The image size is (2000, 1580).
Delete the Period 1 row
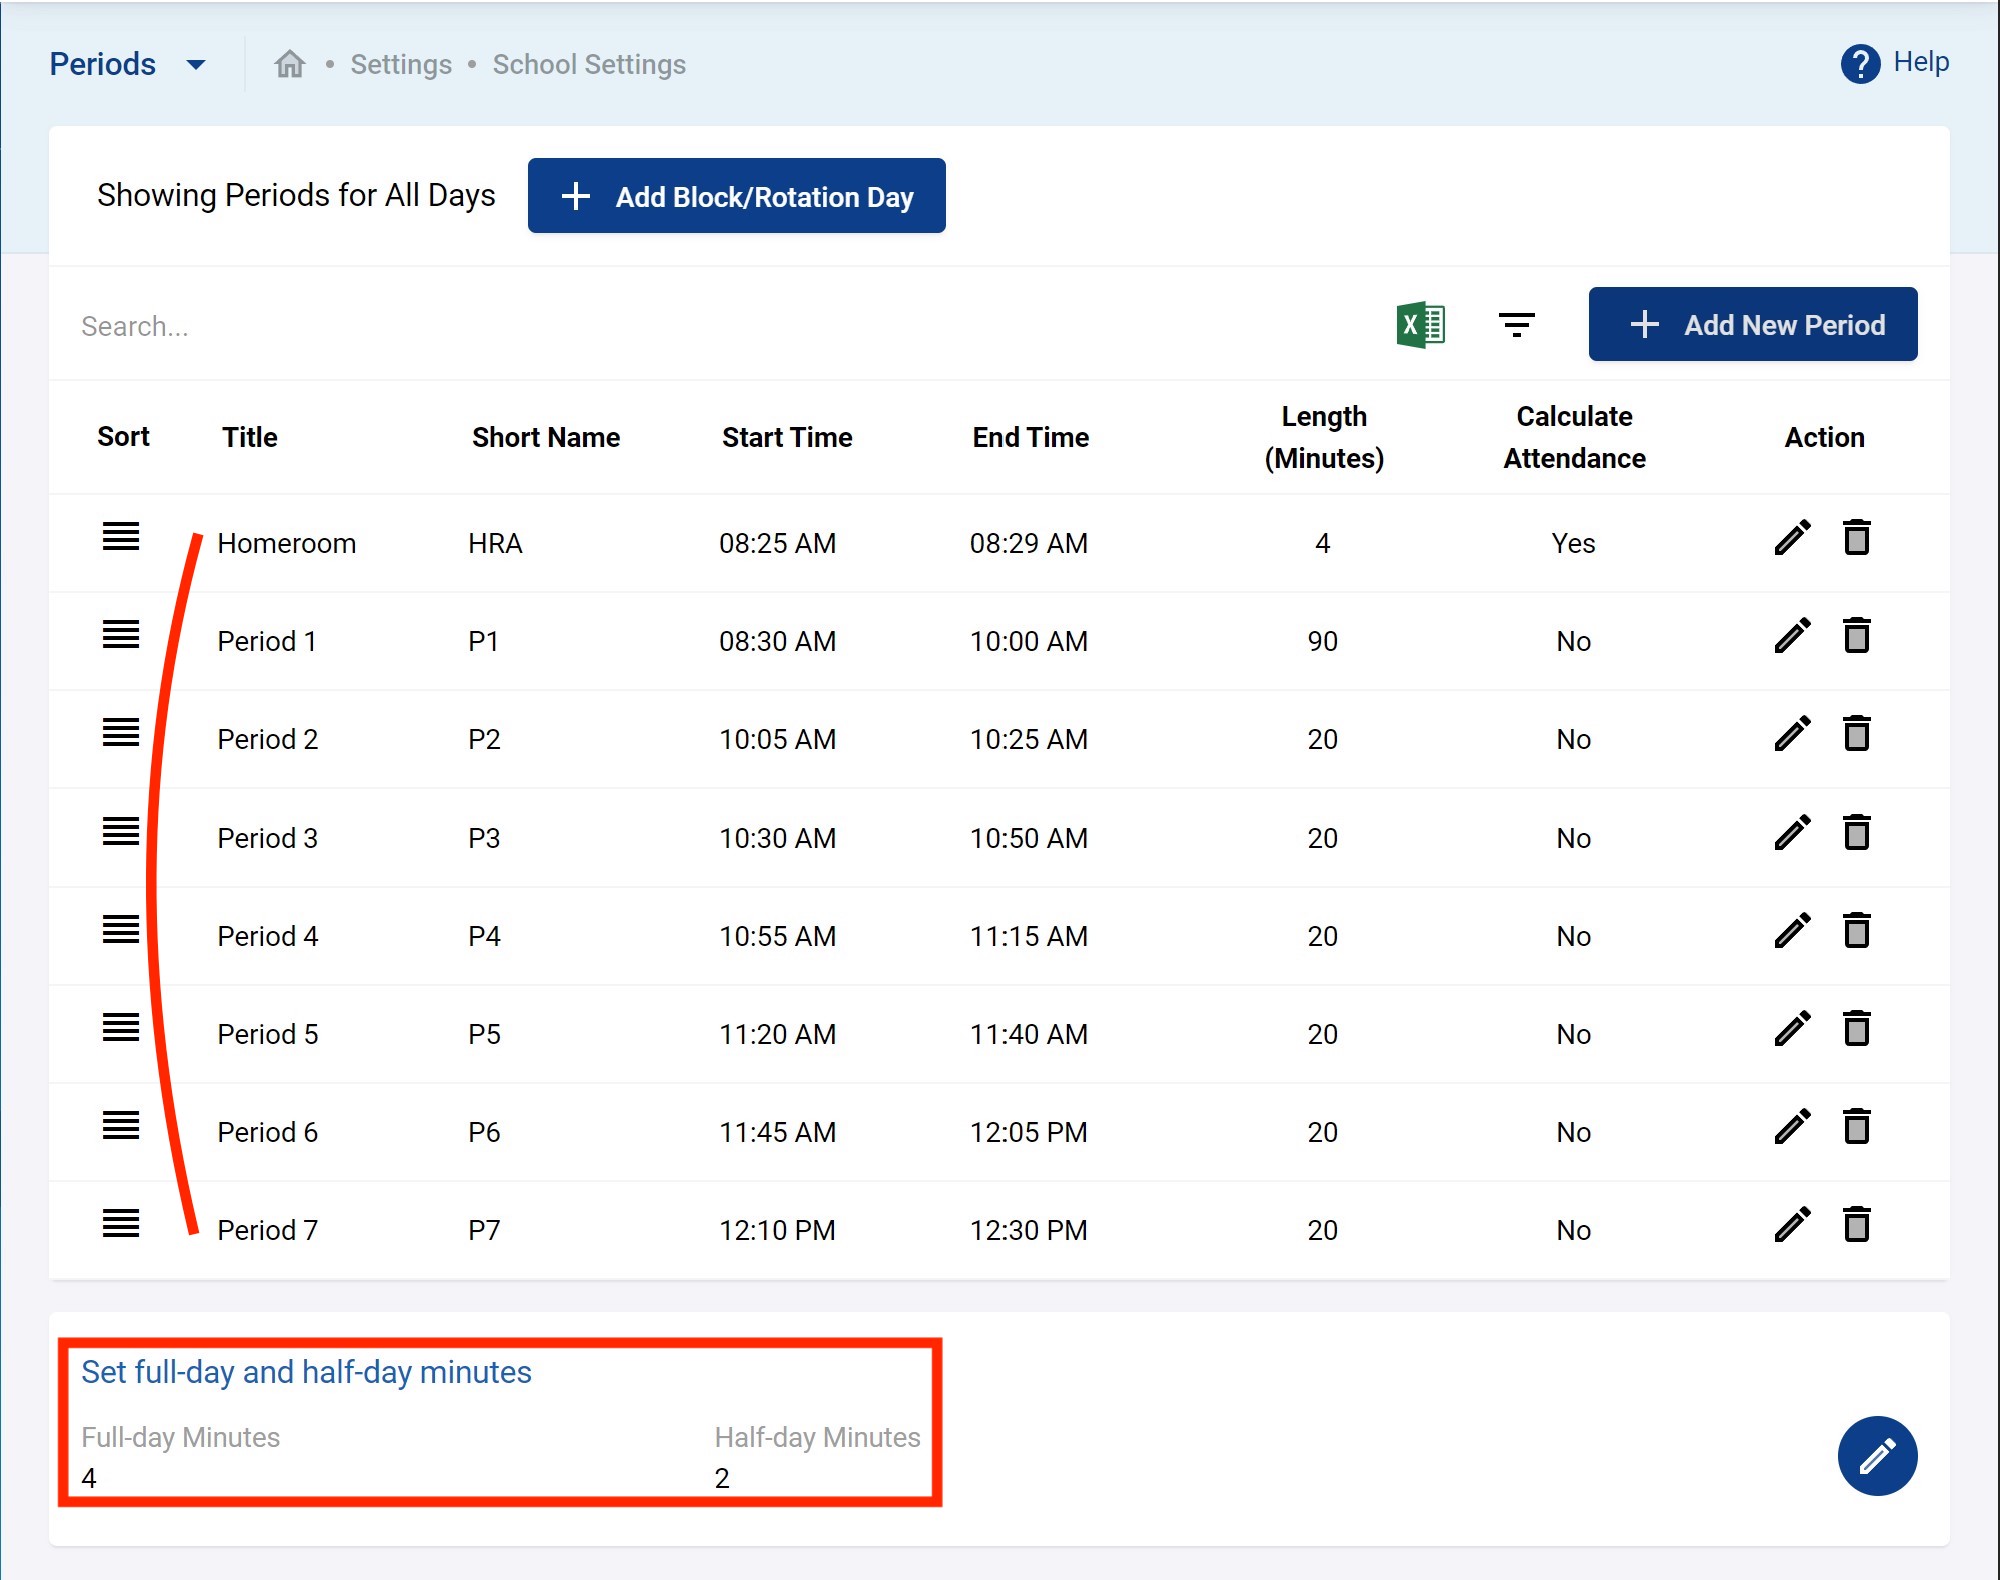pyautogui.click(x=1856, y=636)
